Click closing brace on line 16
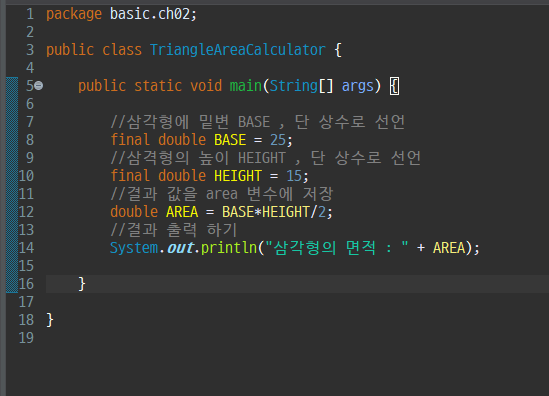Screen dimensions: 549x396 coord(82,284)
